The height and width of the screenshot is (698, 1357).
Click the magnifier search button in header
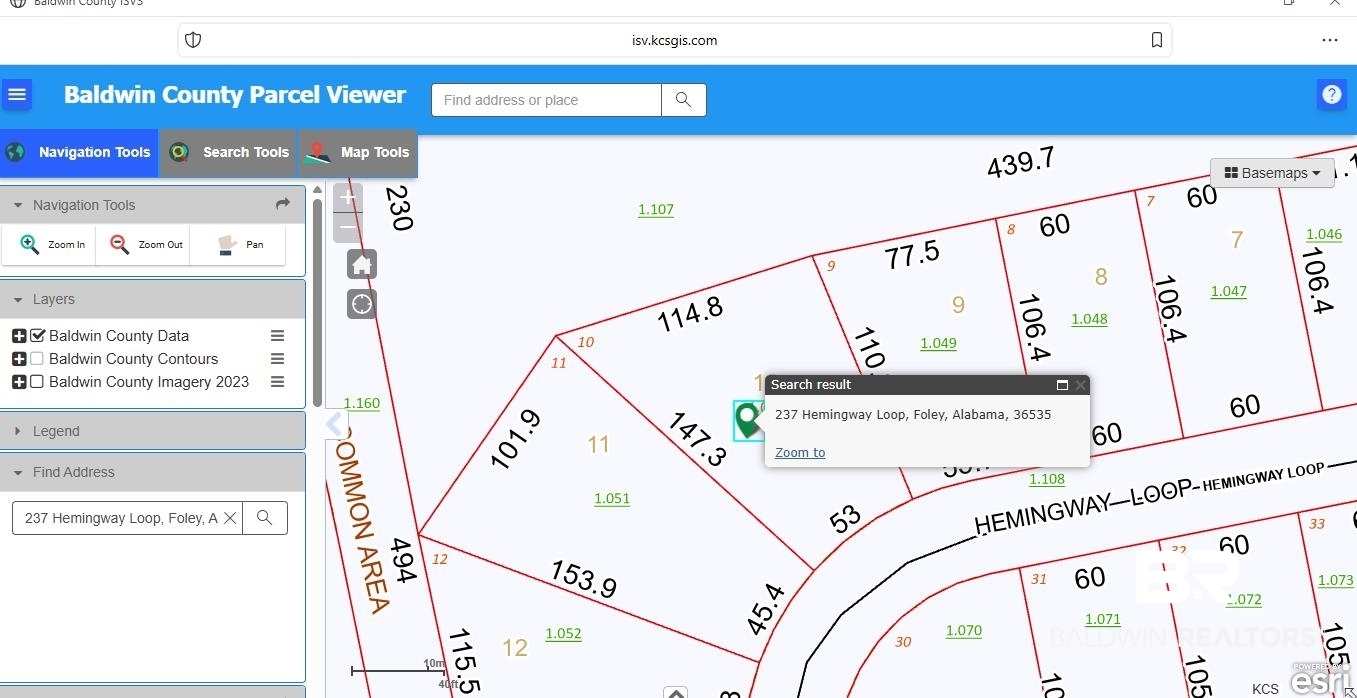684,100
